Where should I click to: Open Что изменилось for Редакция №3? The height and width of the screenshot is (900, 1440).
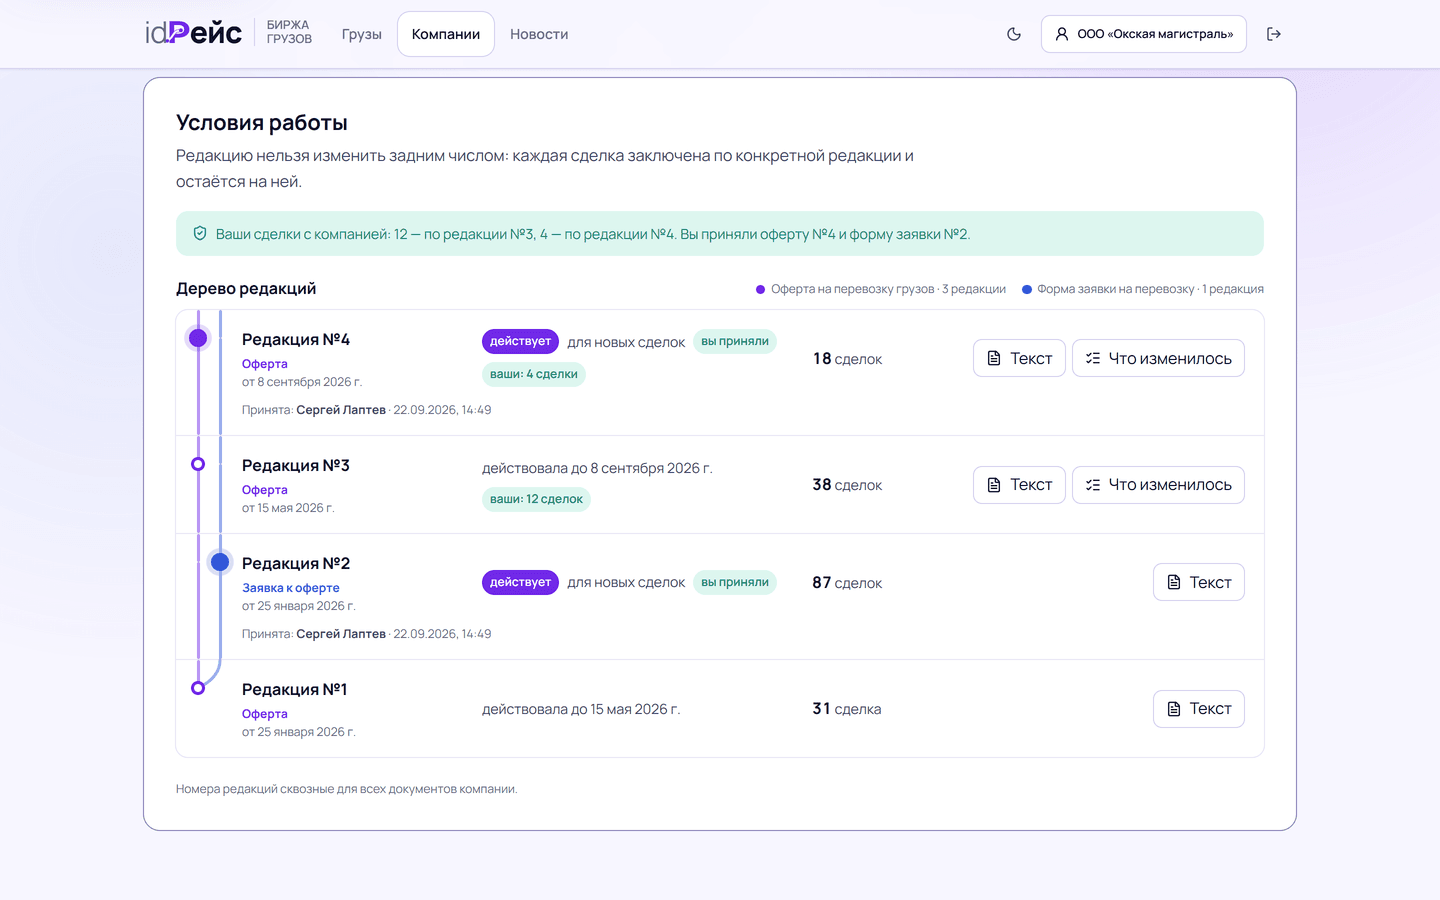1158,485
